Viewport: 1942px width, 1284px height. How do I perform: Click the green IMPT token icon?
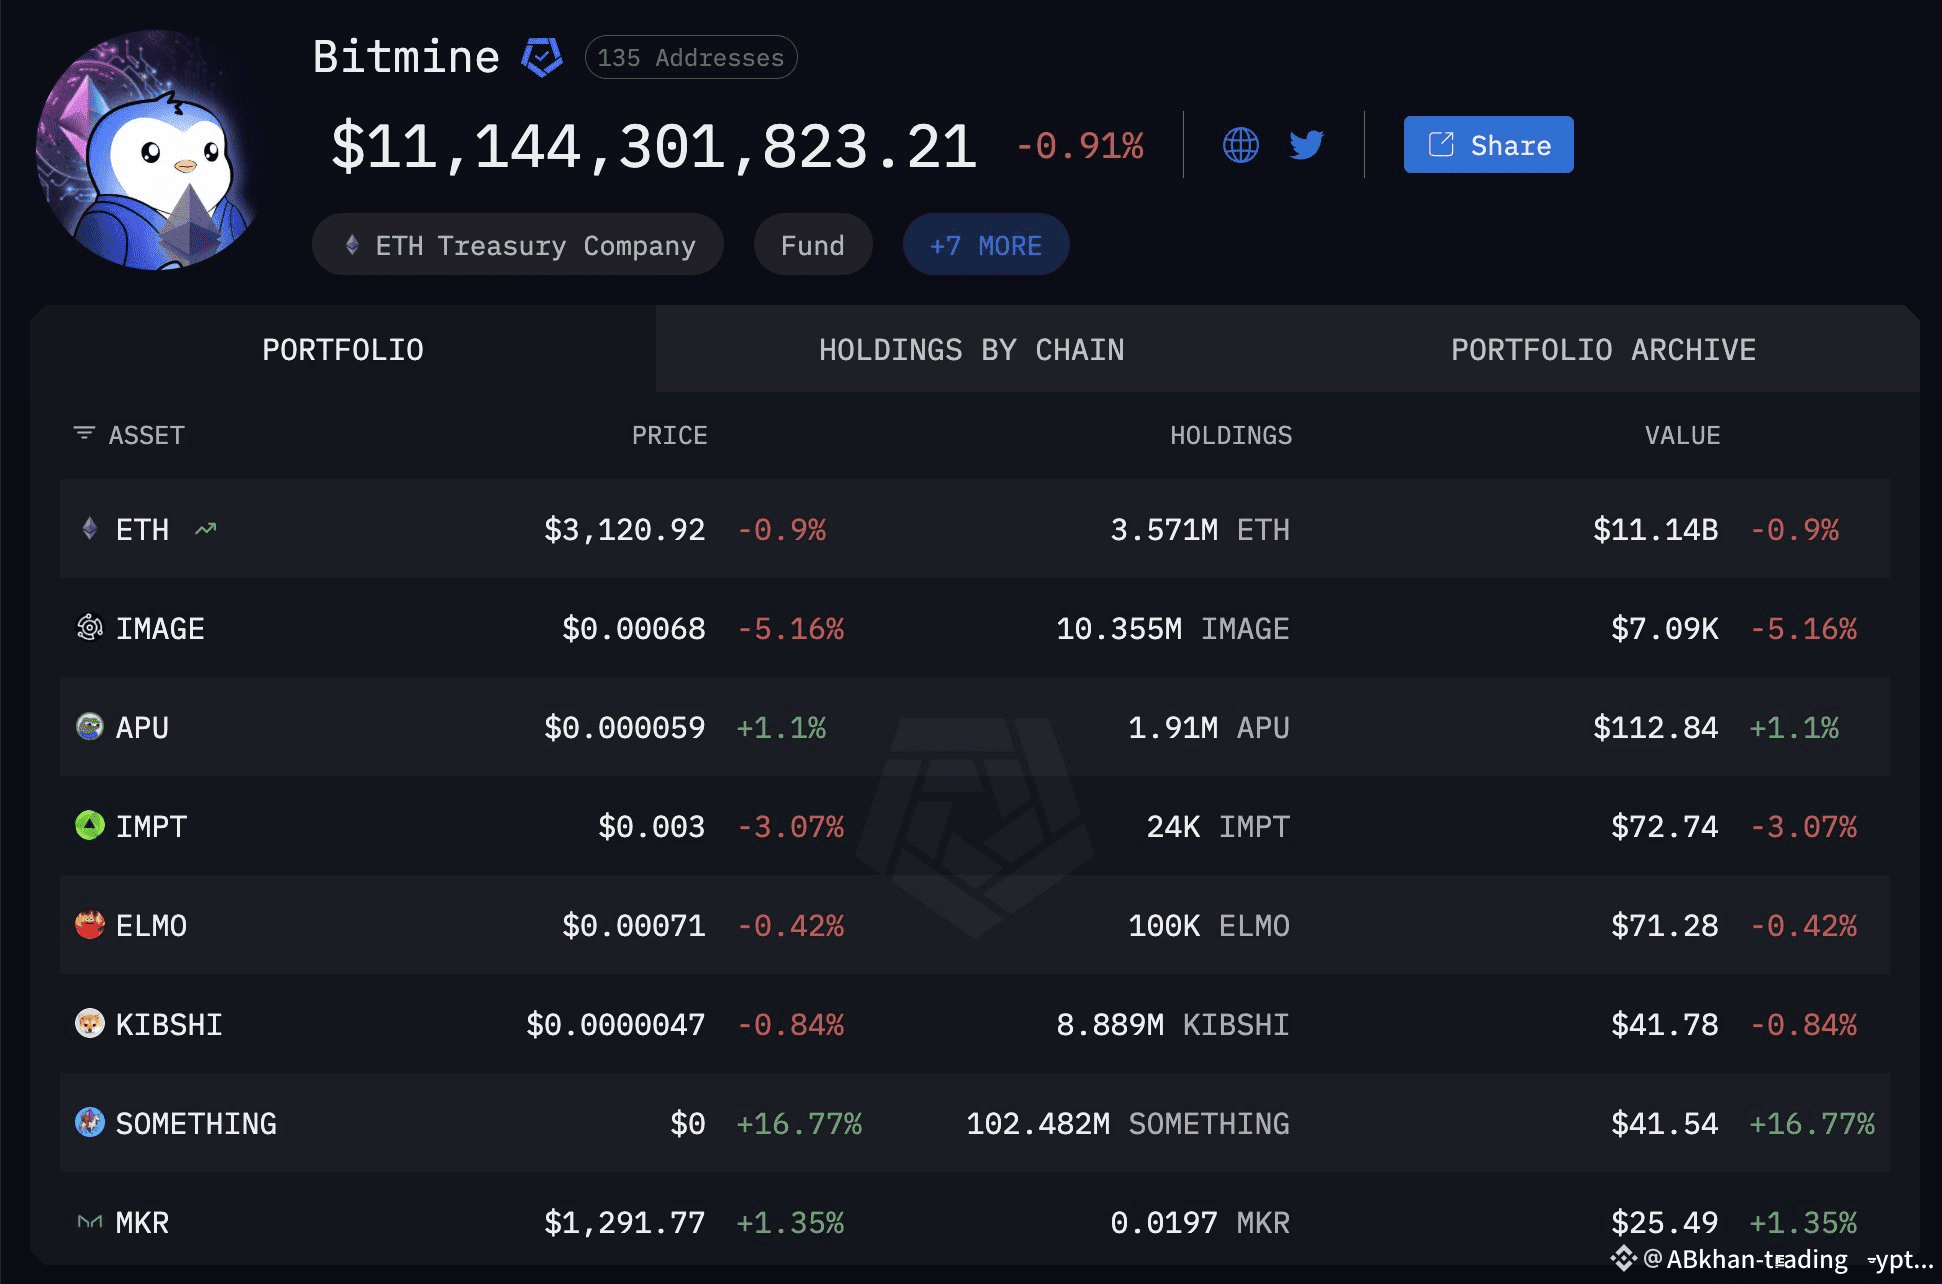pos(90,826)
